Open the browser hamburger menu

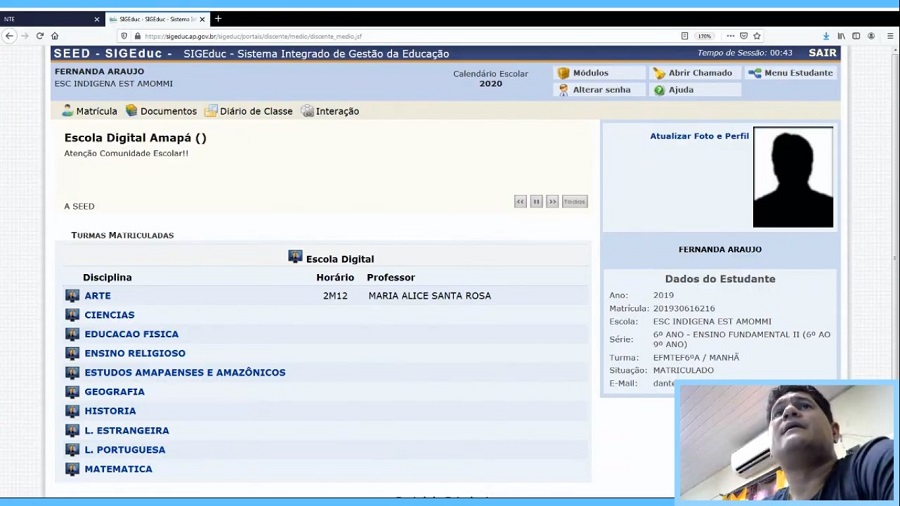890,36
